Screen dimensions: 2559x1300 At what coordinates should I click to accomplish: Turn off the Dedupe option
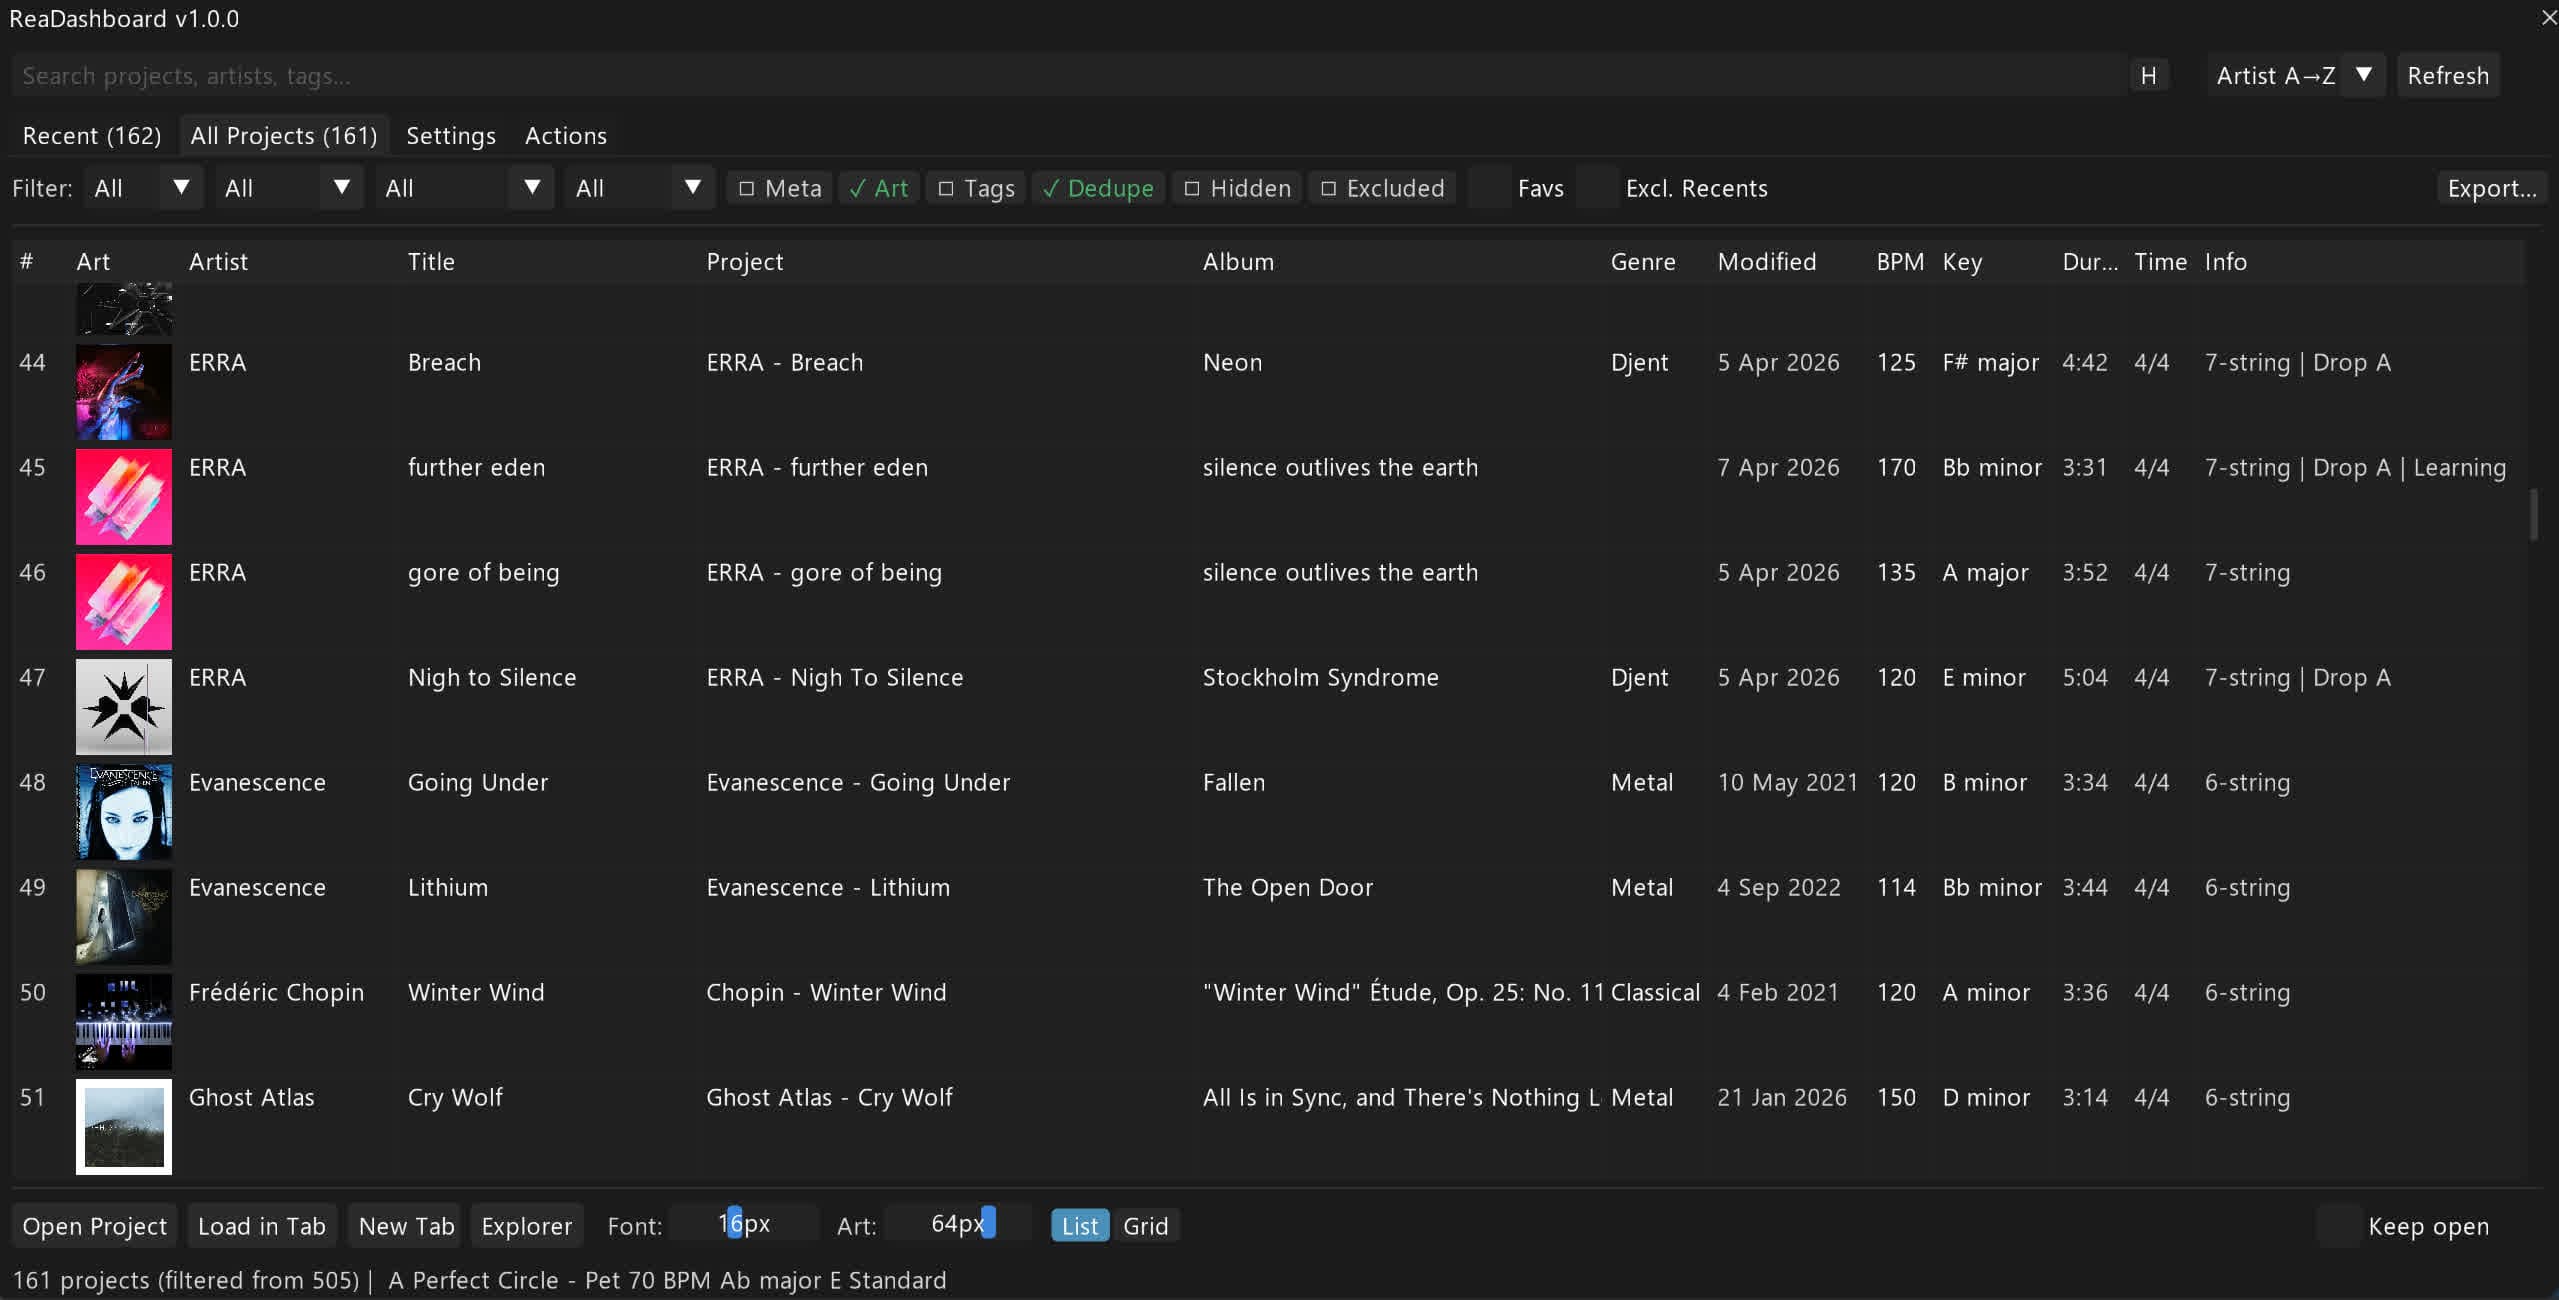1097,188
